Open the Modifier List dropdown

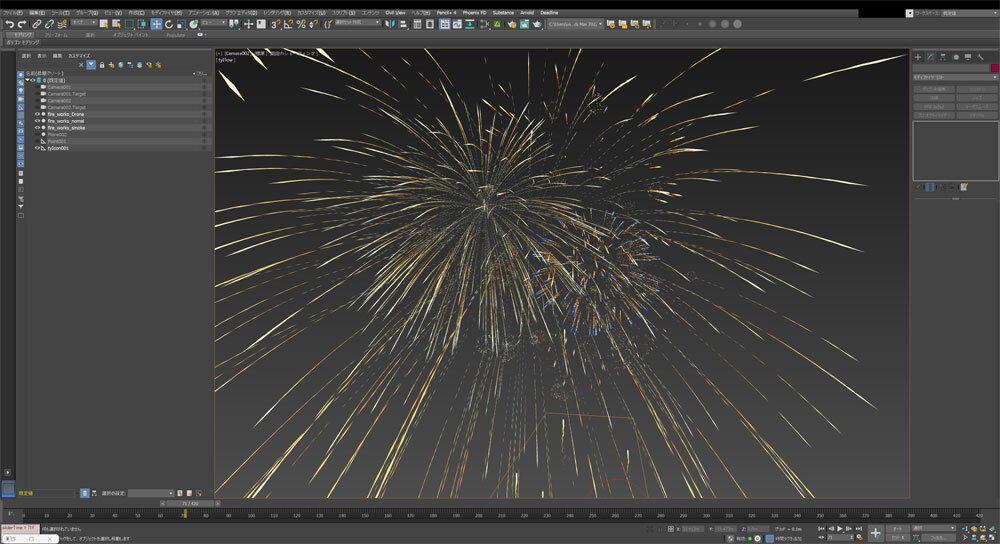954,77
